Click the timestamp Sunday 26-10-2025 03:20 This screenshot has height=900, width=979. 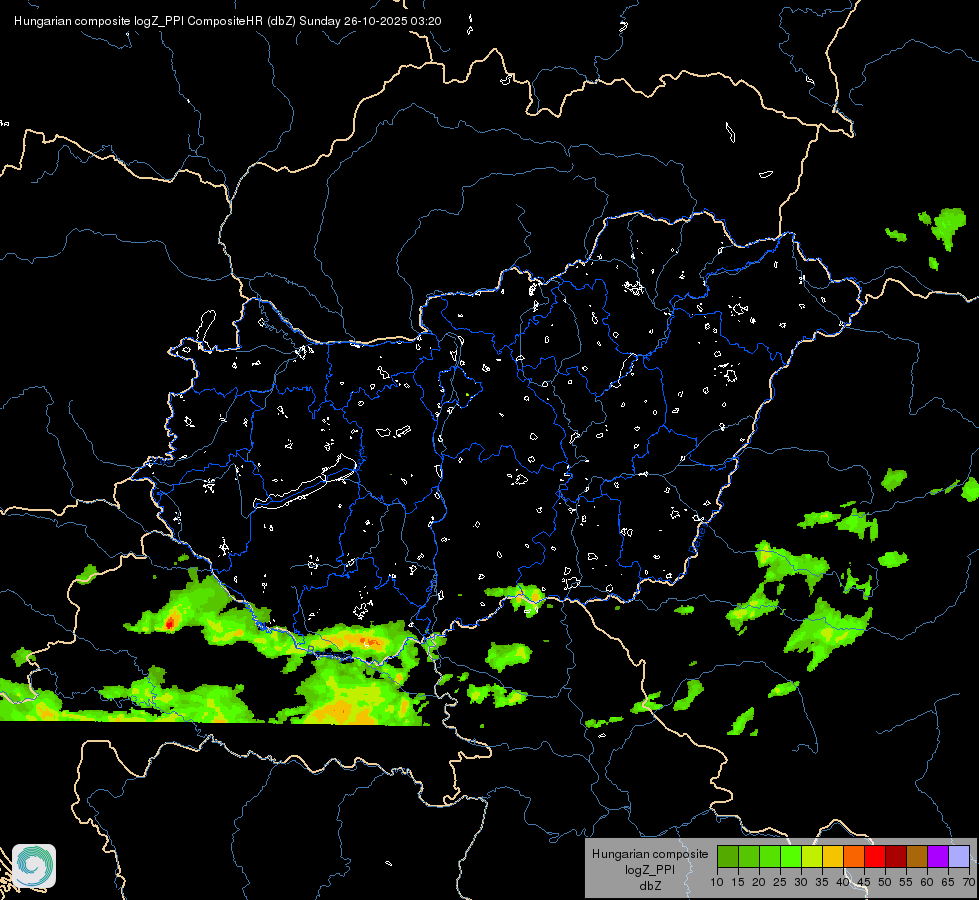[370, 21]
